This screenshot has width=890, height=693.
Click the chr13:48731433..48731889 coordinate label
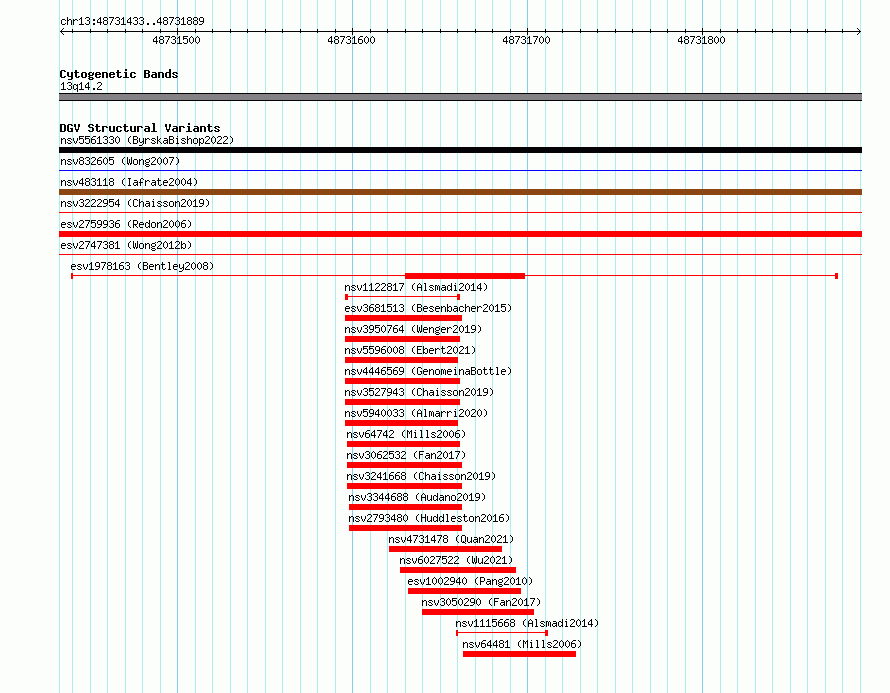coord(132,21)
